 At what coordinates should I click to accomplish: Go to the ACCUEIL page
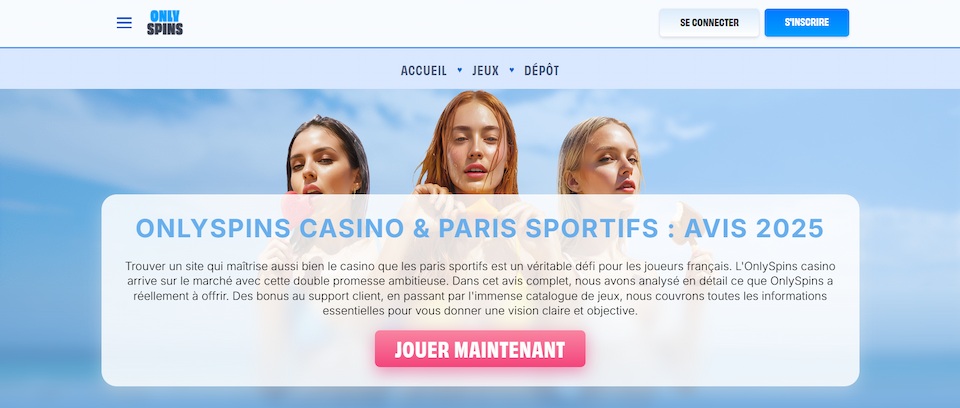pyautogui.click(x=424, y=70)
